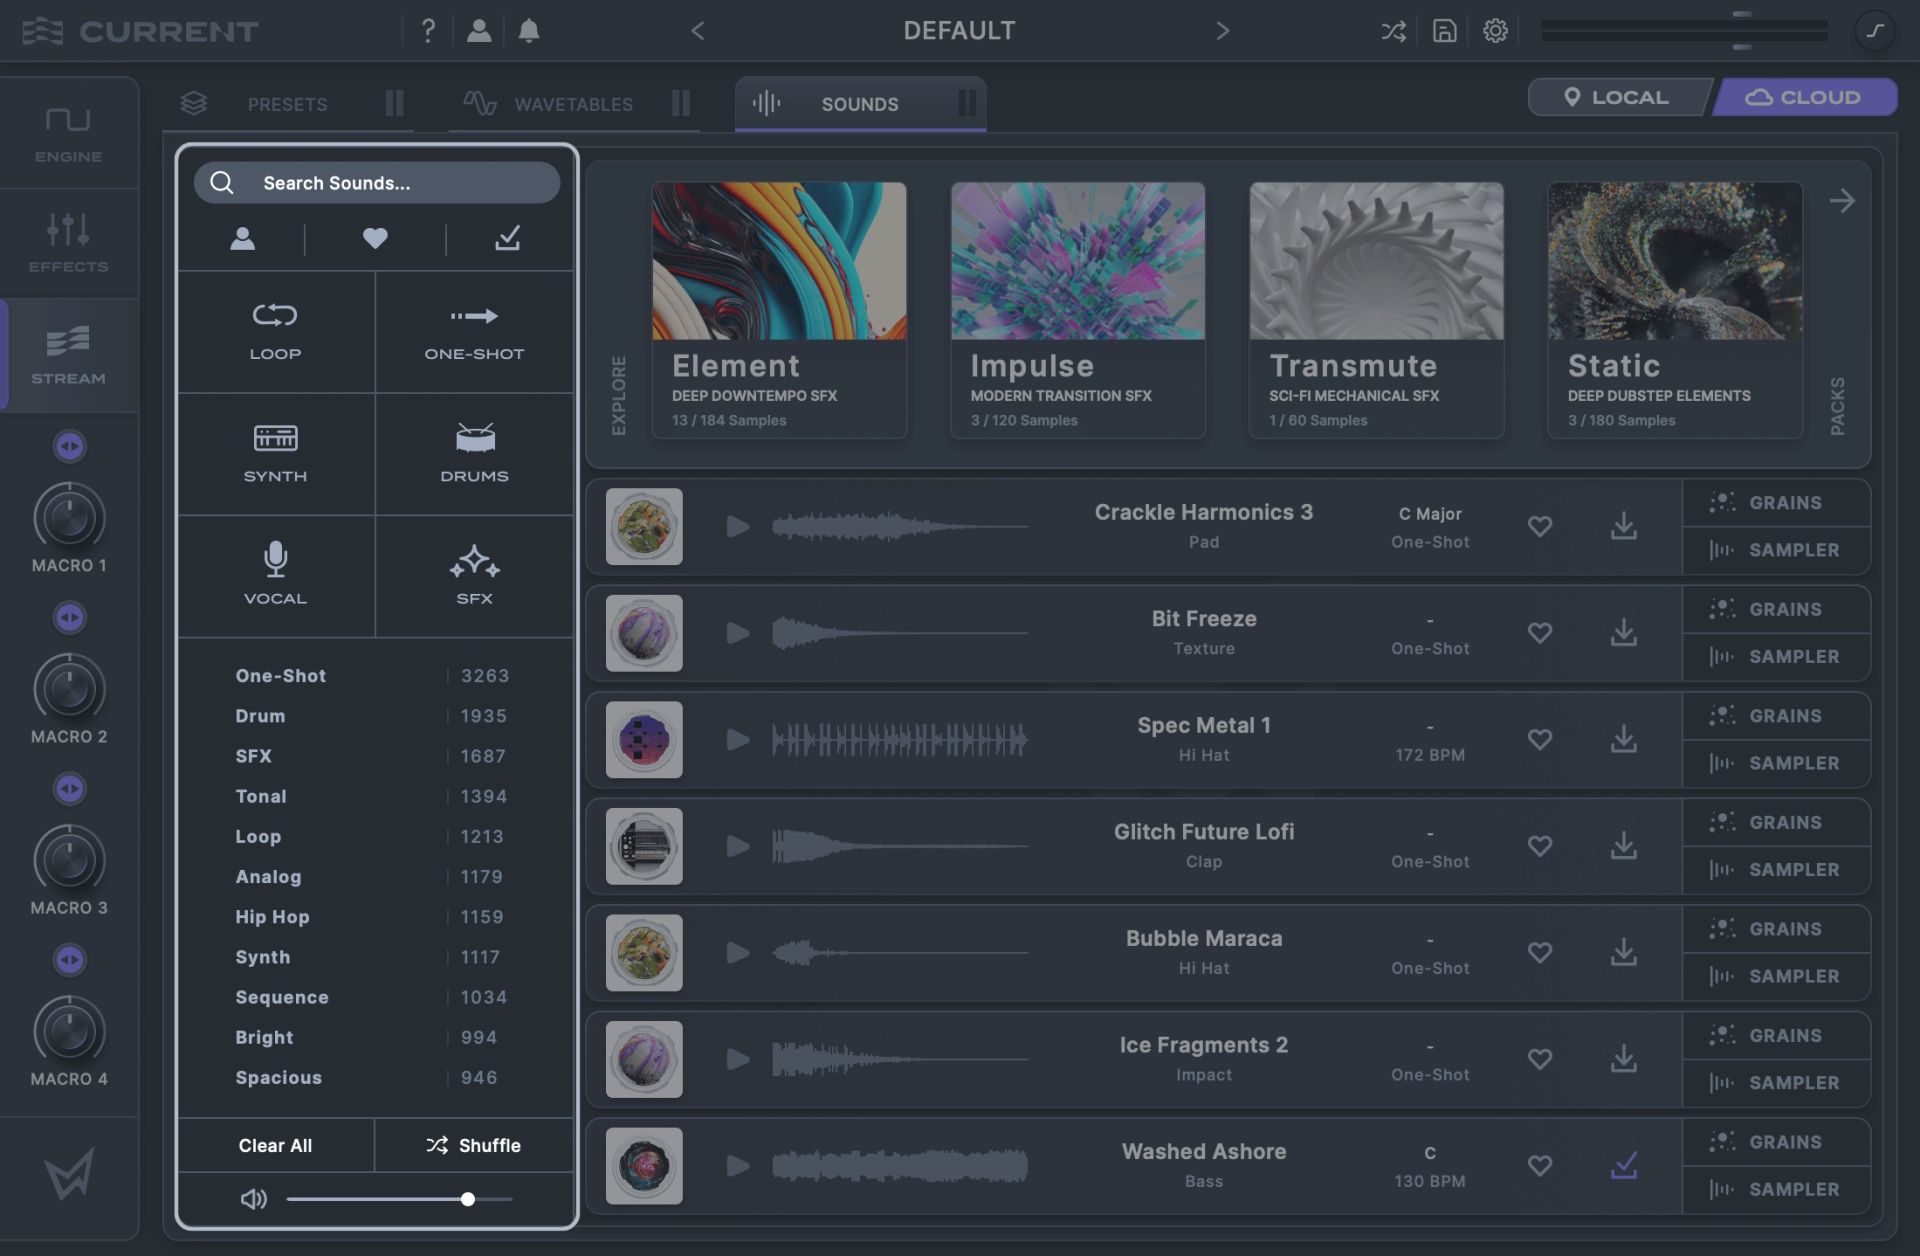Download the Spec Metal 1 sound
This screenshot has height=1256, width=1920.
(1624, 739)
